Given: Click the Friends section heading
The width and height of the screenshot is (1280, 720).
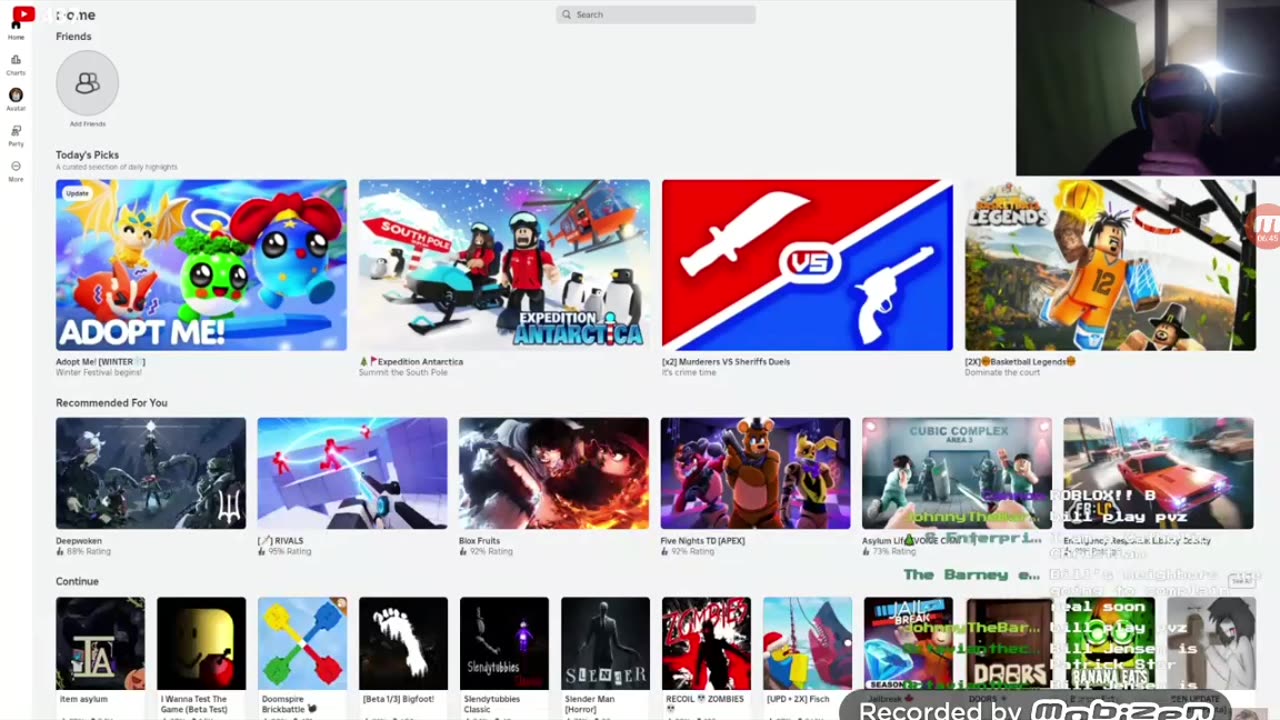Looking at the screenshot, I should [x=73, y=37].
